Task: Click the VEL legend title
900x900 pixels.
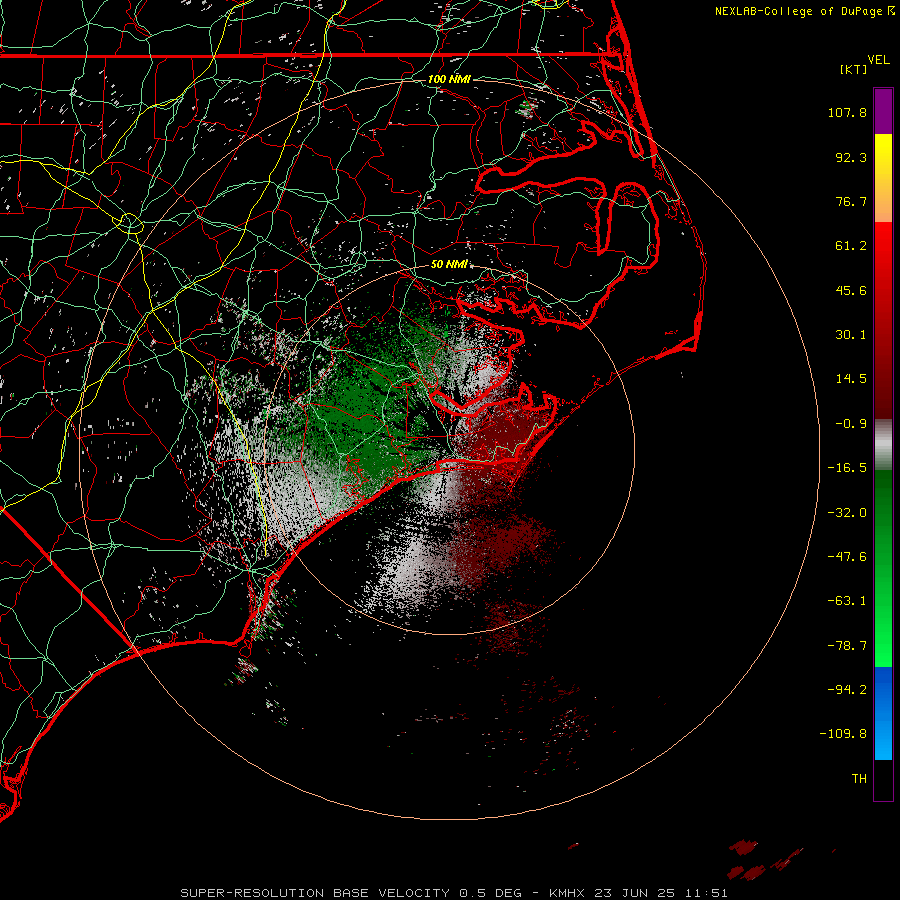Action: [x=878, y=60]
